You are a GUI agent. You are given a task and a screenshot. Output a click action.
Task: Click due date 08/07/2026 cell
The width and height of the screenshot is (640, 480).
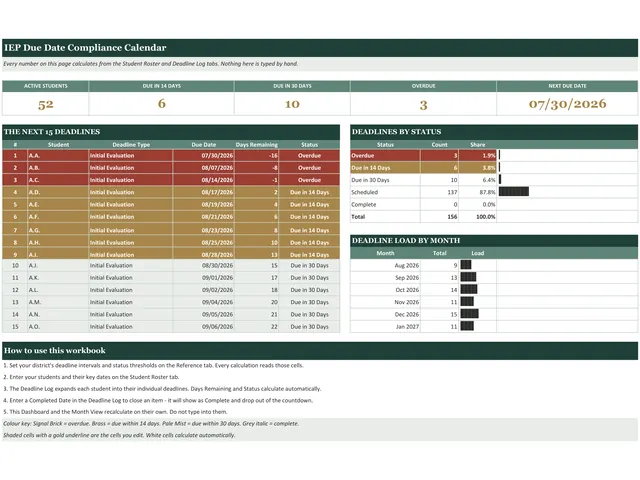pos(204,168)
